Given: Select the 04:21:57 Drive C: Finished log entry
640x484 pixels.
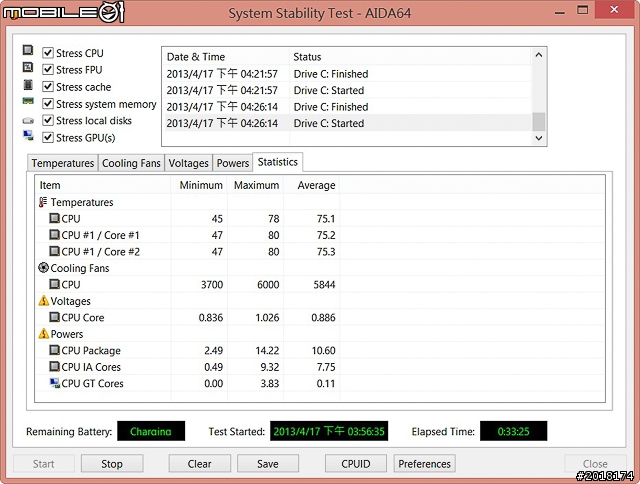Looking at the screenshot, I should [x=347, y=74].
